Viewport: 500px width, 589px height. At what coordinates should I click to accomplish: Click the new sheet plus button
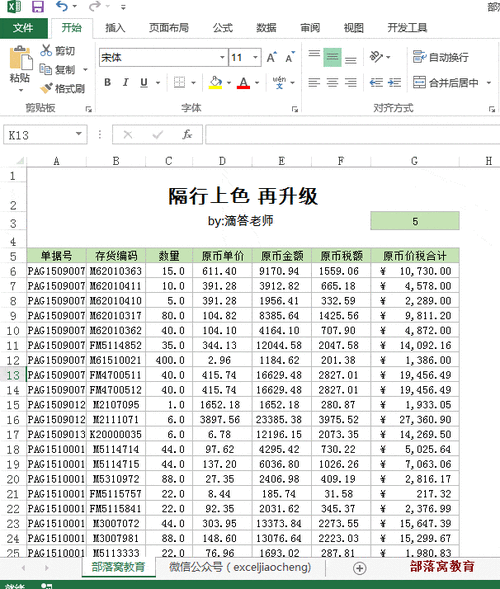click(x=359, y=568)
